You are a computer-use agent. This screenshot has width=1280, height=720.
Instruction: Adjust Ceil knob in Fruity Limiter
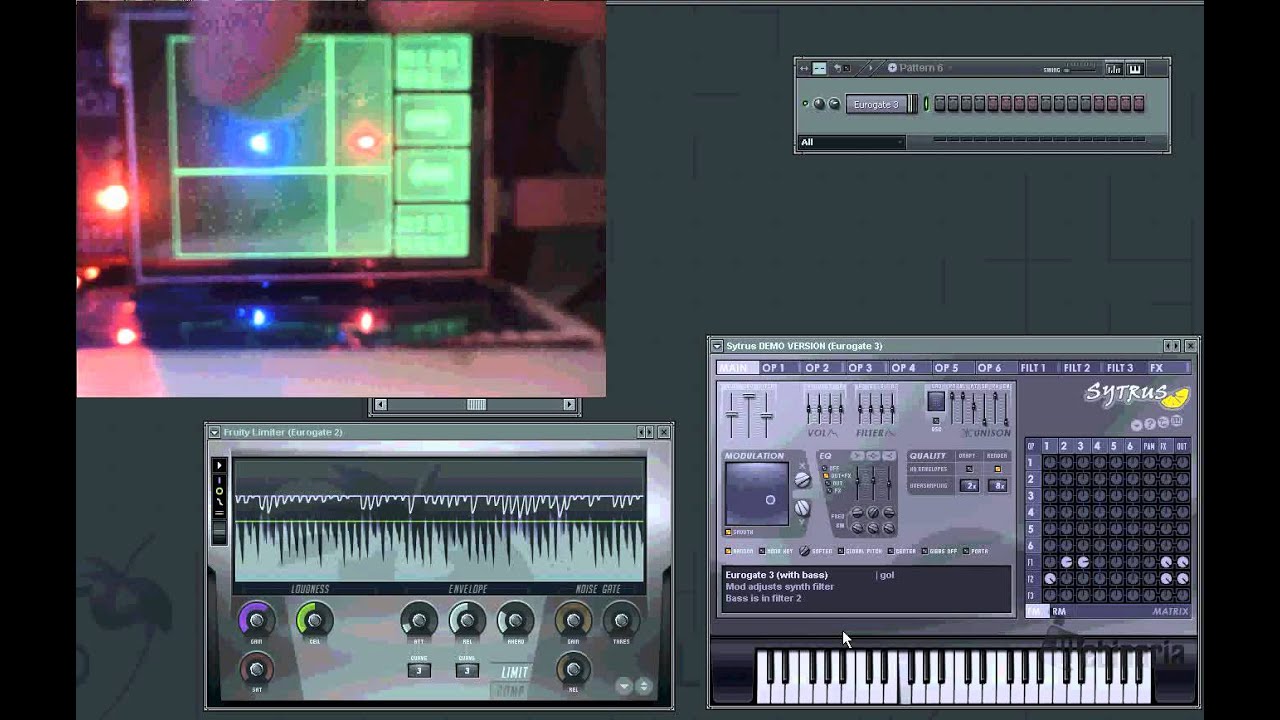315,620
